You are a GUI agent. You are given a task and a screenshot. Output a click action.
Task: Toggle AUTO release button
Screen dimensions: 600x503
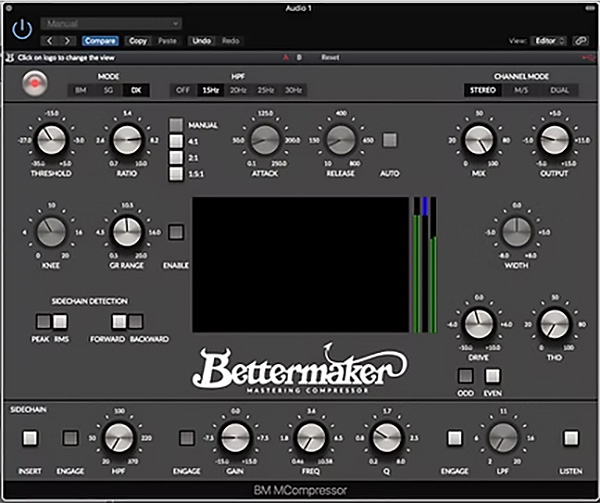click(390, 140)
